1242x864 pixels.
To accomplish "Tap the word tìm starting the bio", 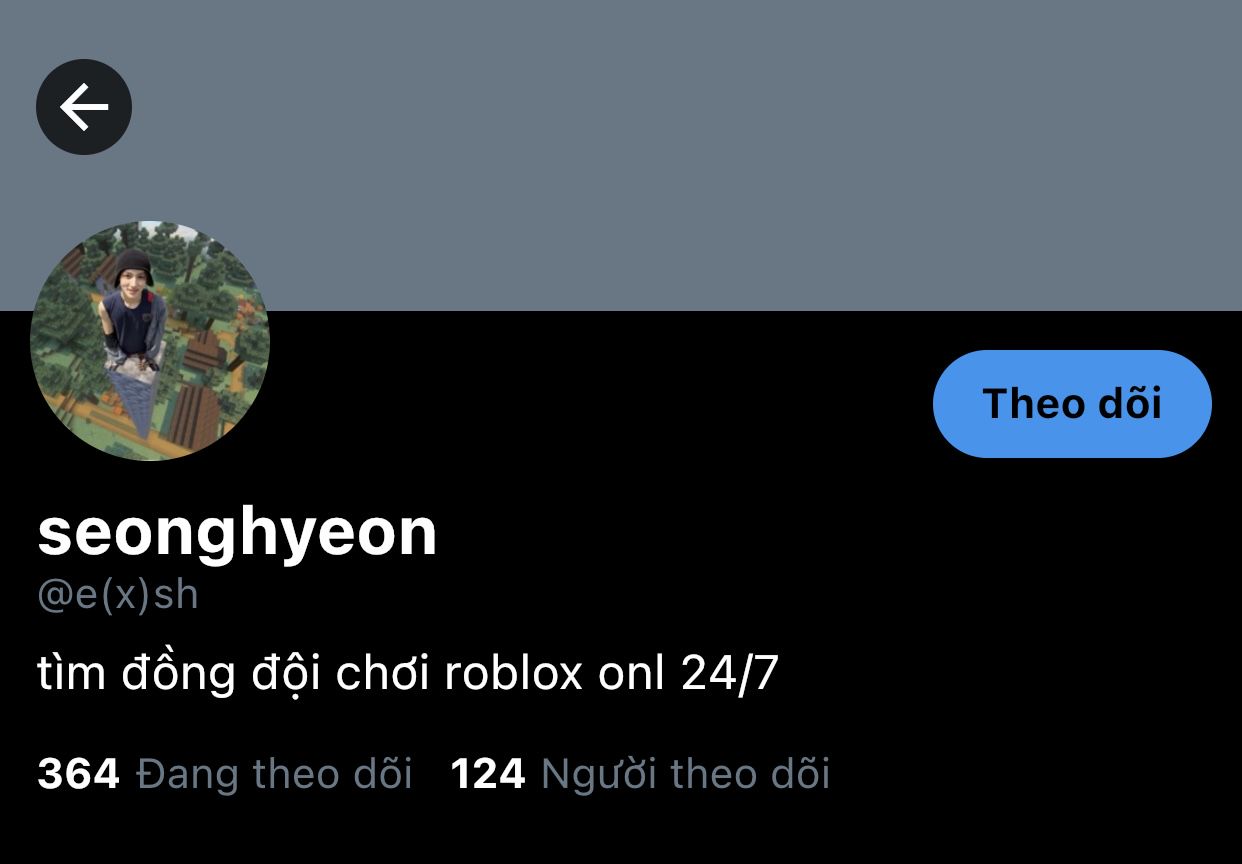I will [71, 674].
